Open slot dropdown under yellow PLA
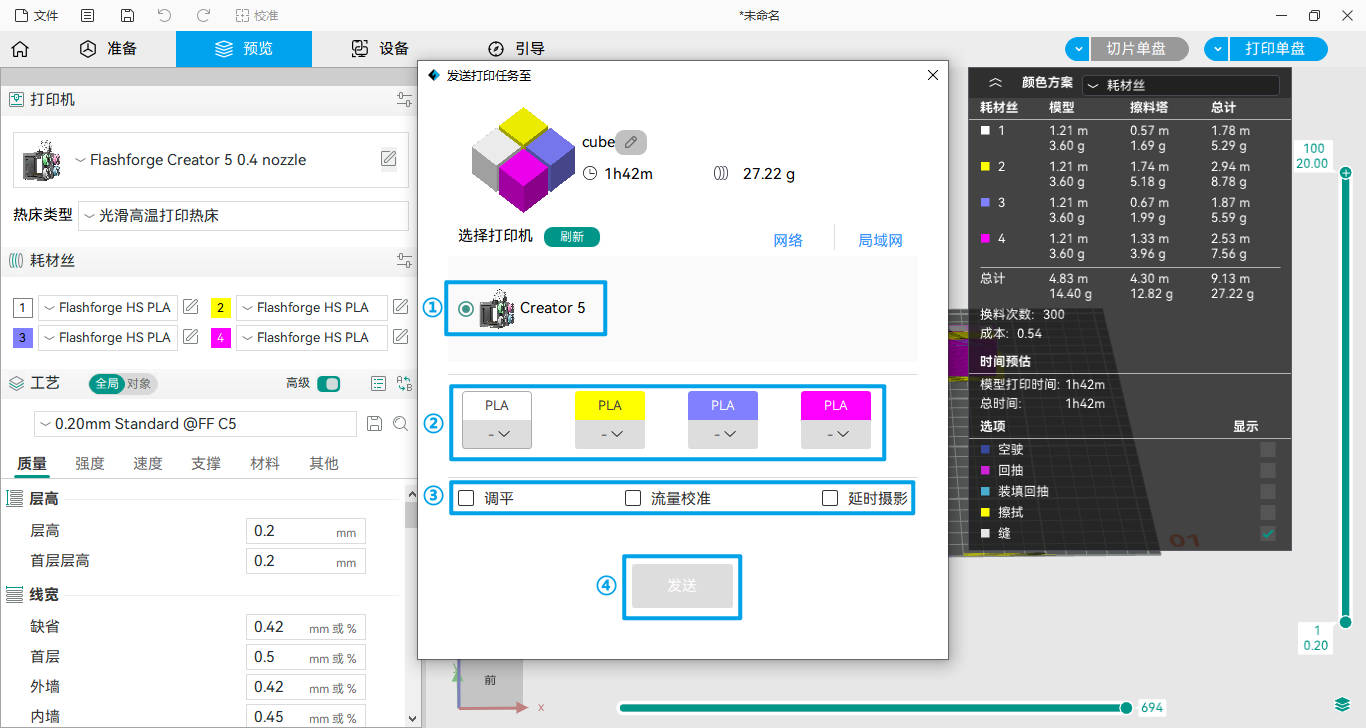 point(610,433)
